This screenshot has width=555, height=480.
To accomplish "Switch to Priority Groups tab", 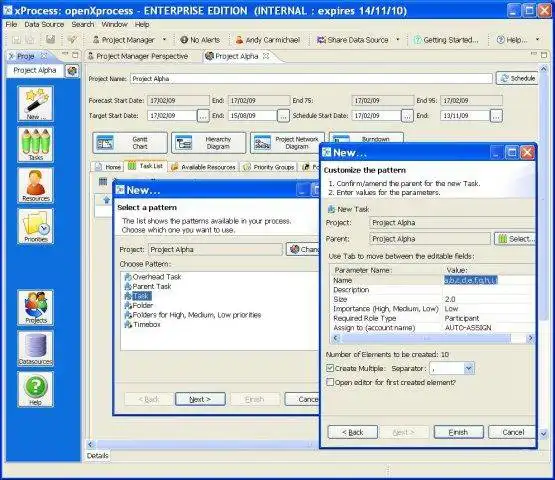I will pyautogui.click(x=269, y=167).
